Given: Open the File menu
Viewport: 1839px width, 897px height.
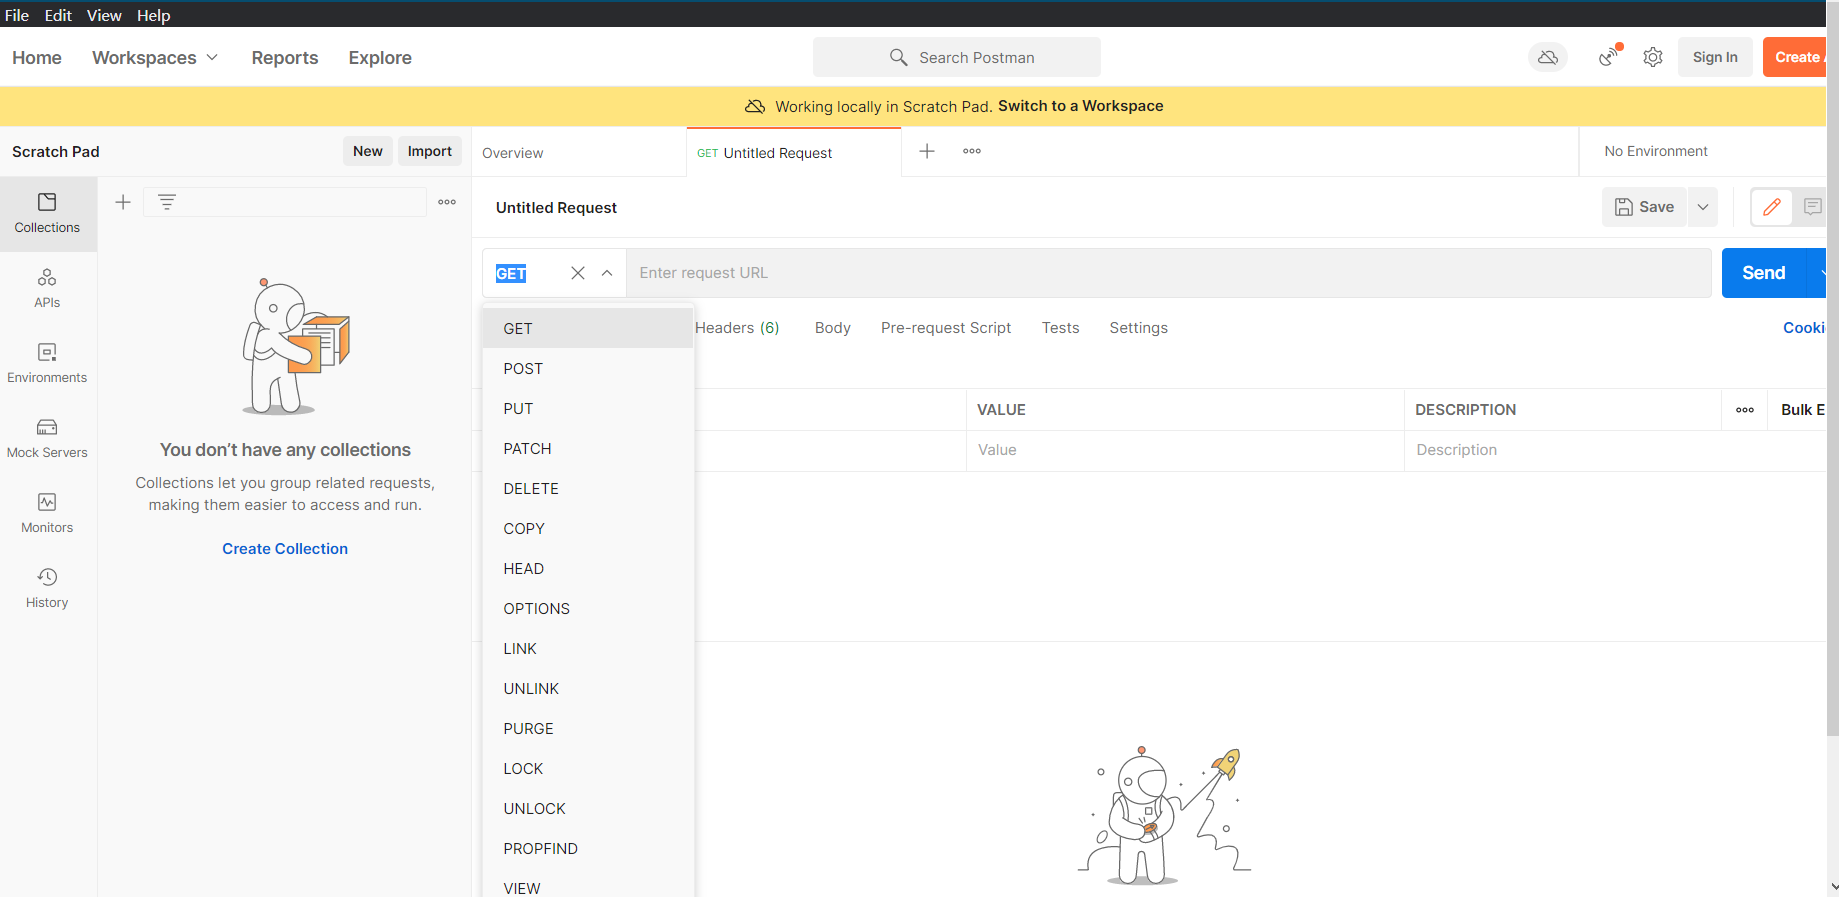Looking at the screenshot, I should click(x=17, y=15).
